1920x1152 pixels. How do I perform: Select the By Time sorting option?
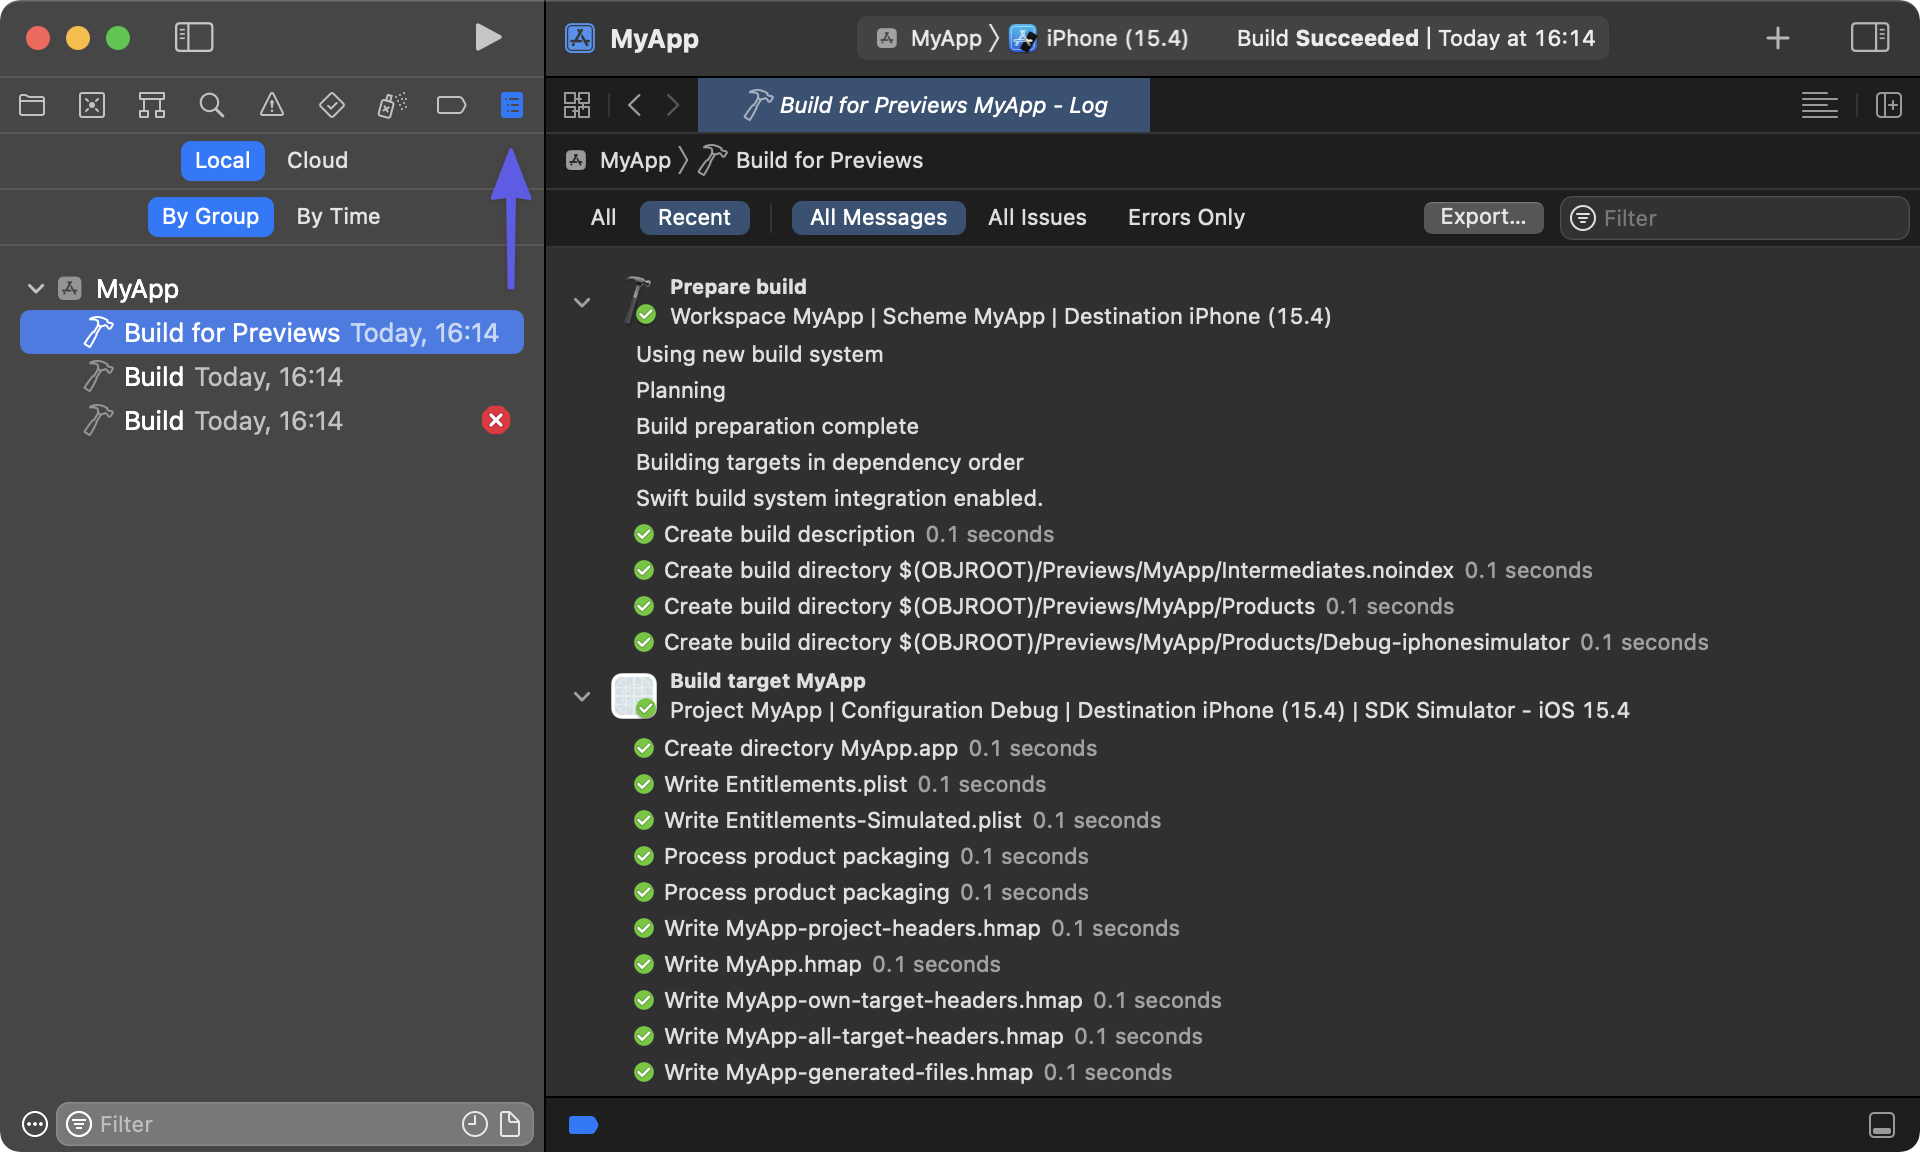click(337, 216)
